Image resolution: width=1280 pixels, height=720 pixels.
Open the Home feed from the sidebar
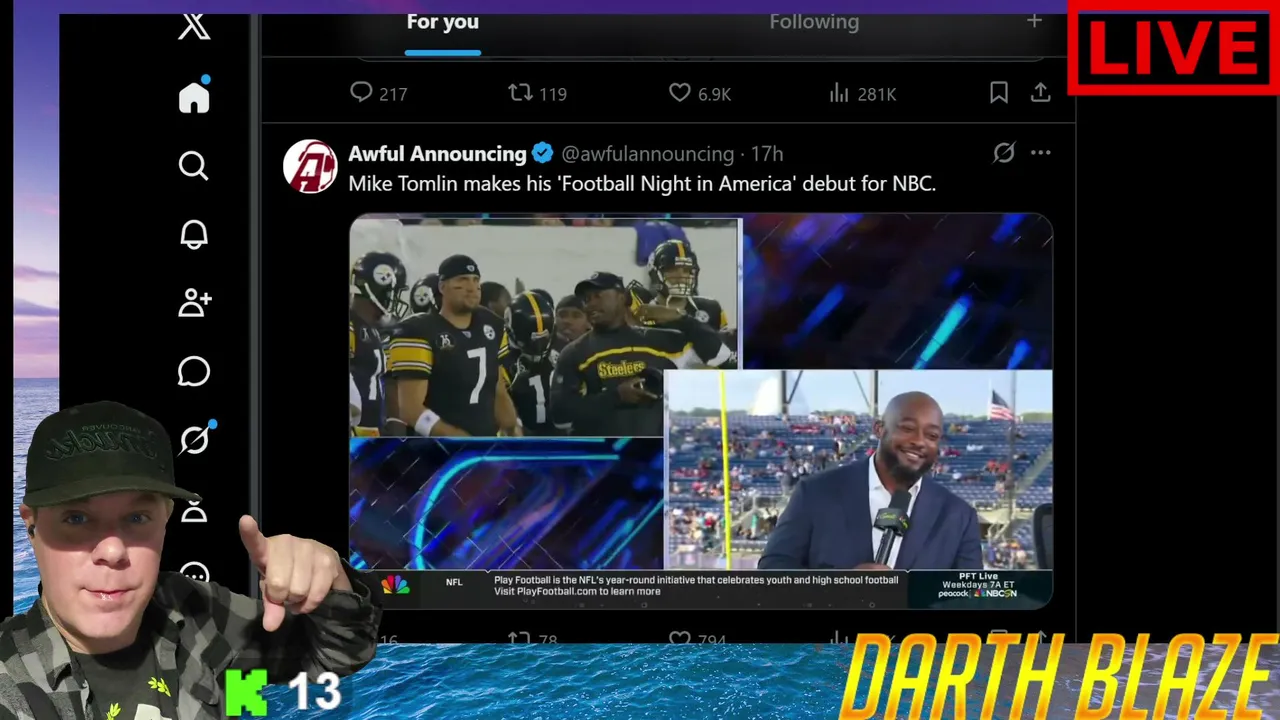pos(194,96)
